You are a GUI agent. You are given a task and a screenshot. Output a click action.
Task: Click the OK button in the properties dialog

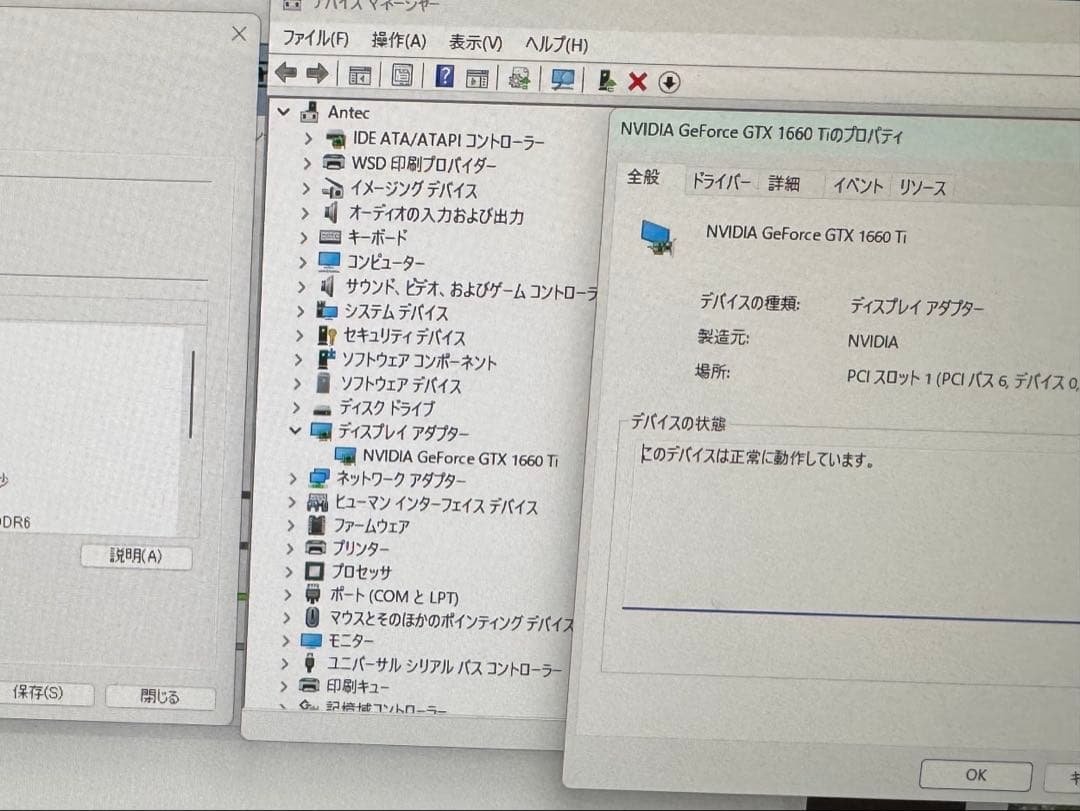(x=975, y=775)
